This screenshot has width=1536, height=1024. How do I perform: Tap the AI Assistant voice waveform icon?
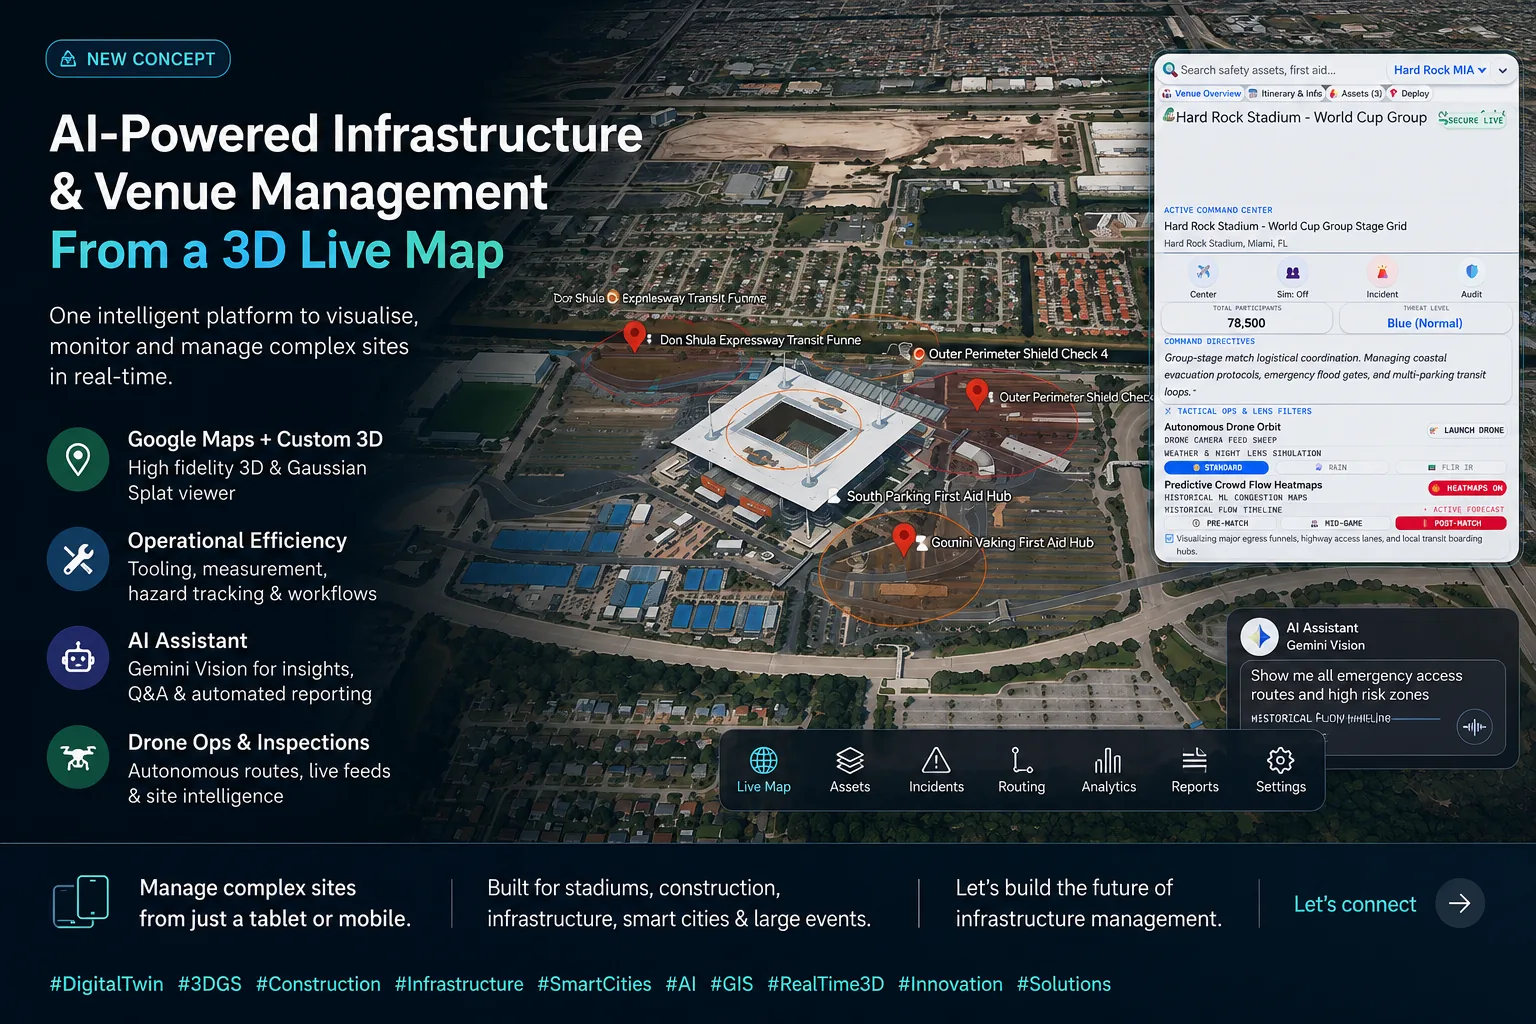[1475, 727]
